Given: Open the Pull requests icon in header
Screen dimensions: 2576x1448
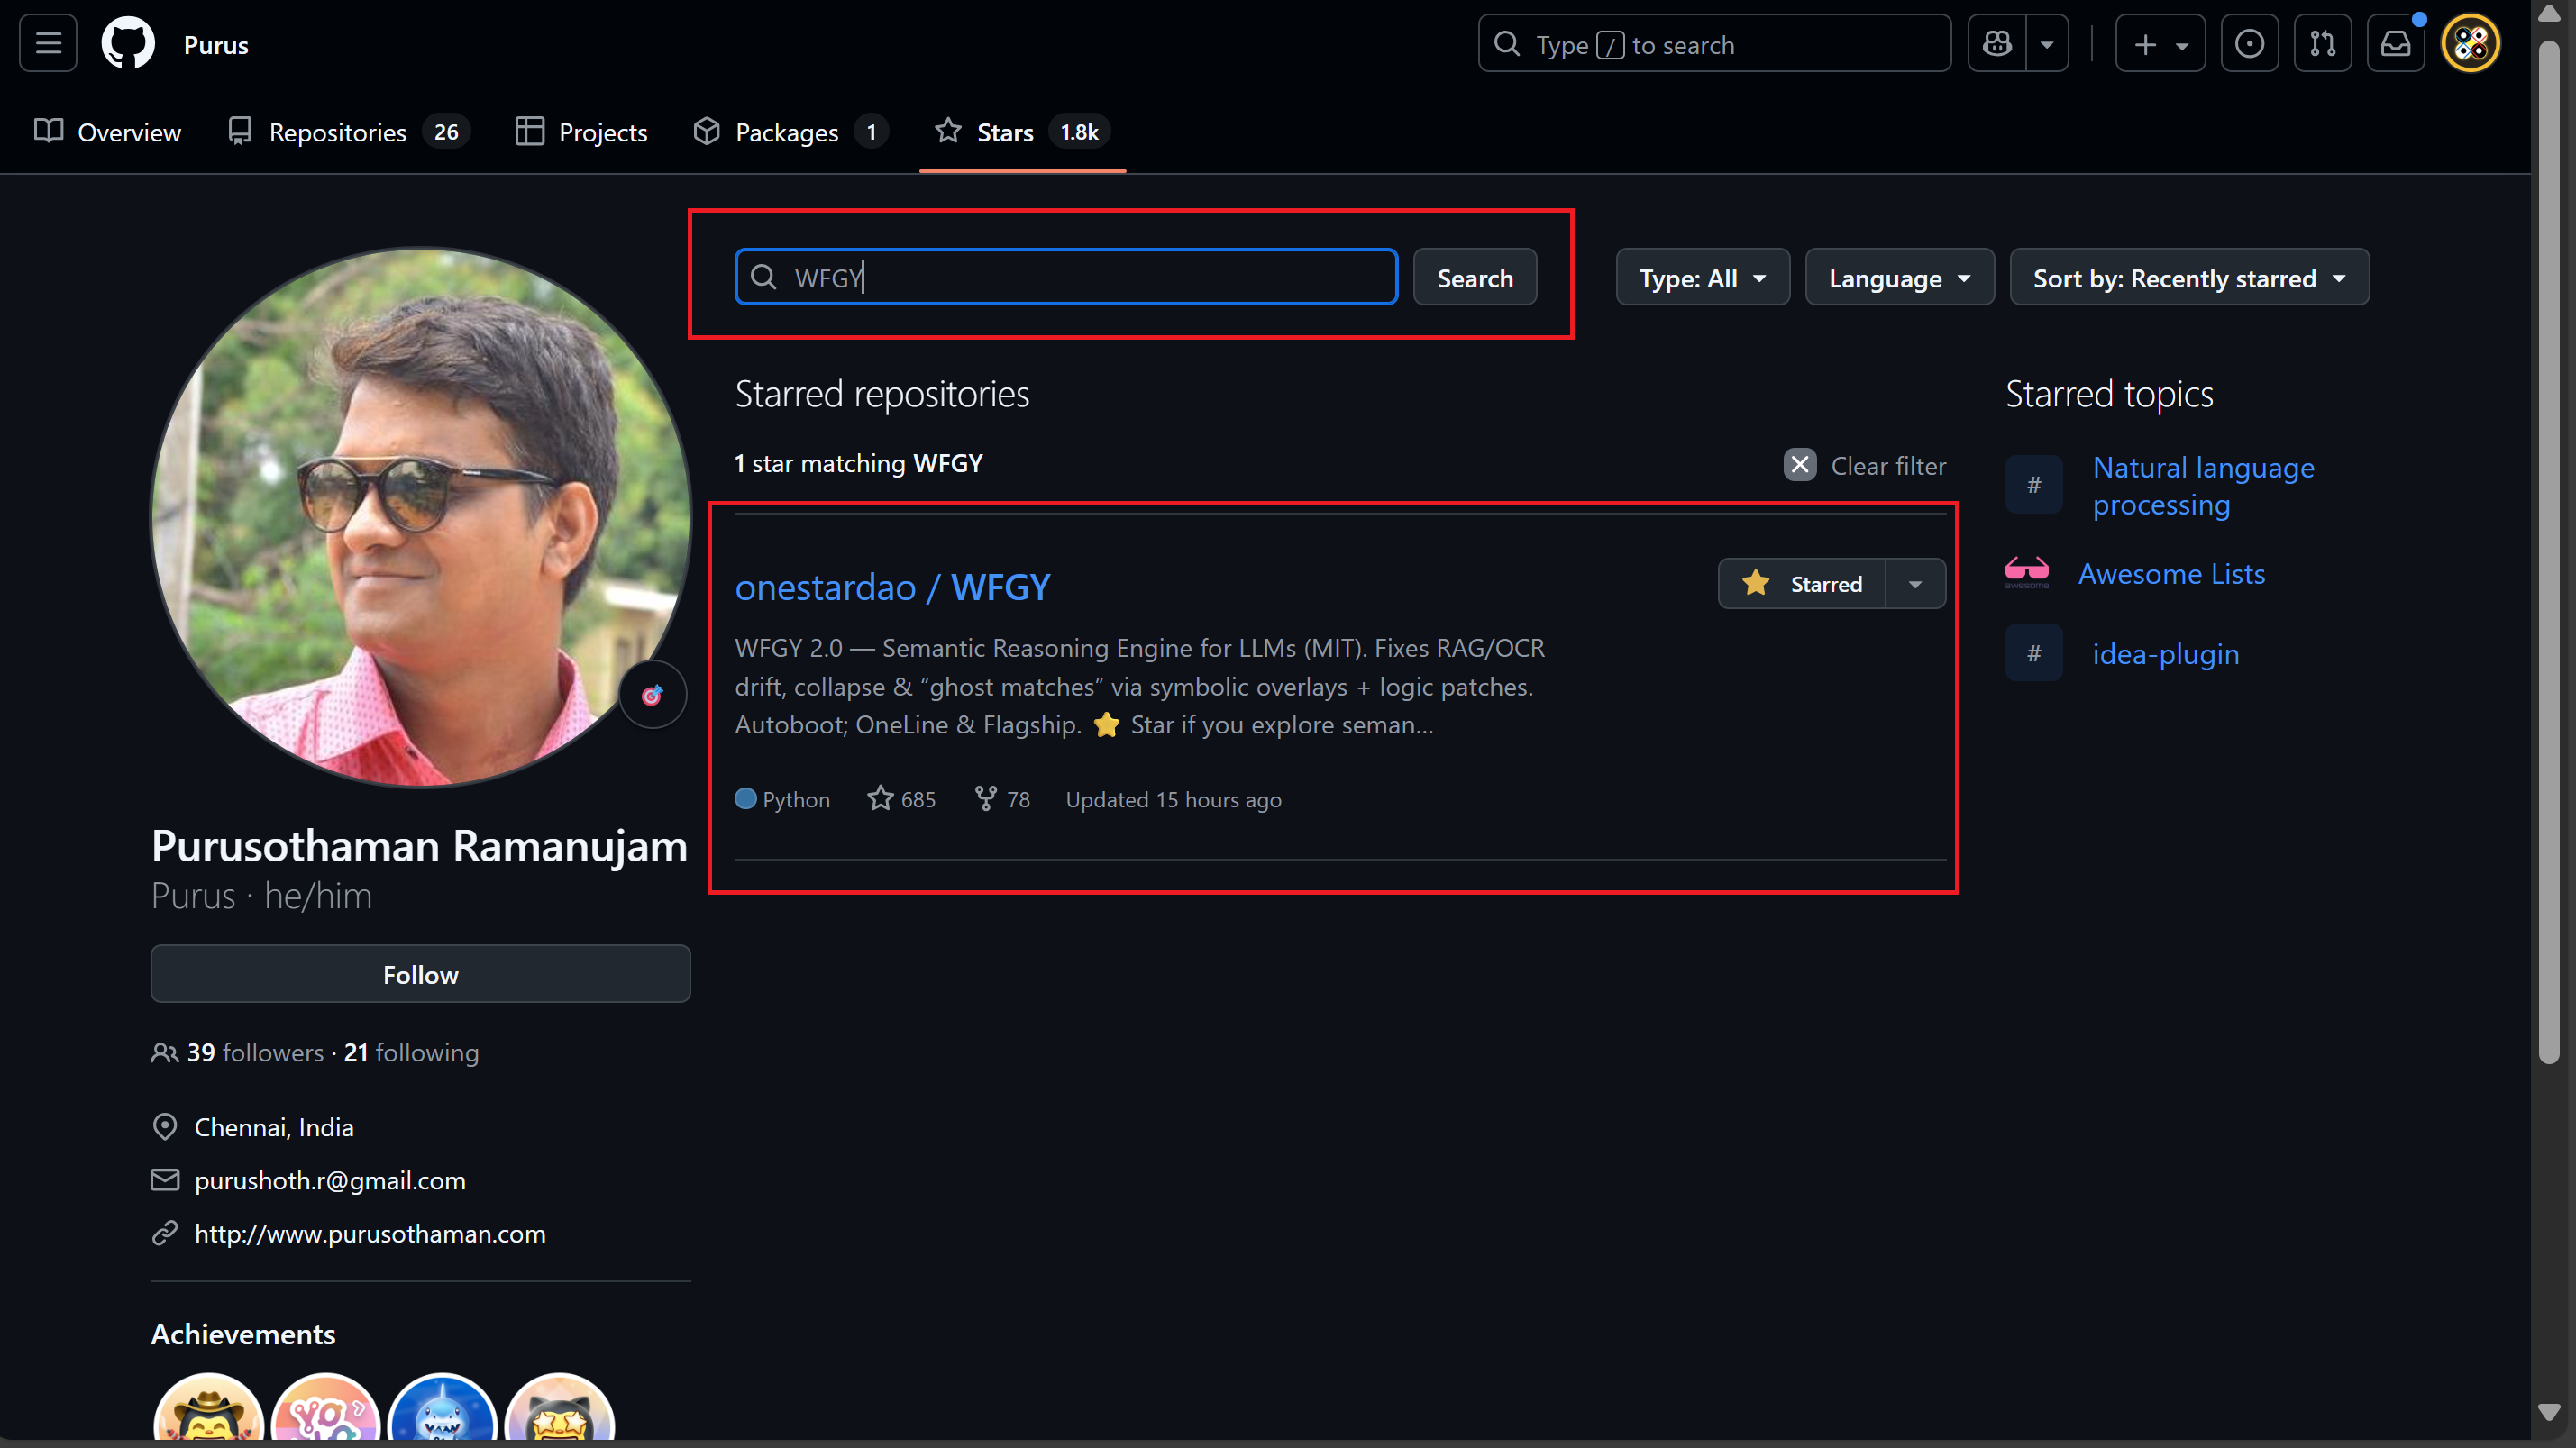Looking at the screenshot, I should click(2322, 44).
